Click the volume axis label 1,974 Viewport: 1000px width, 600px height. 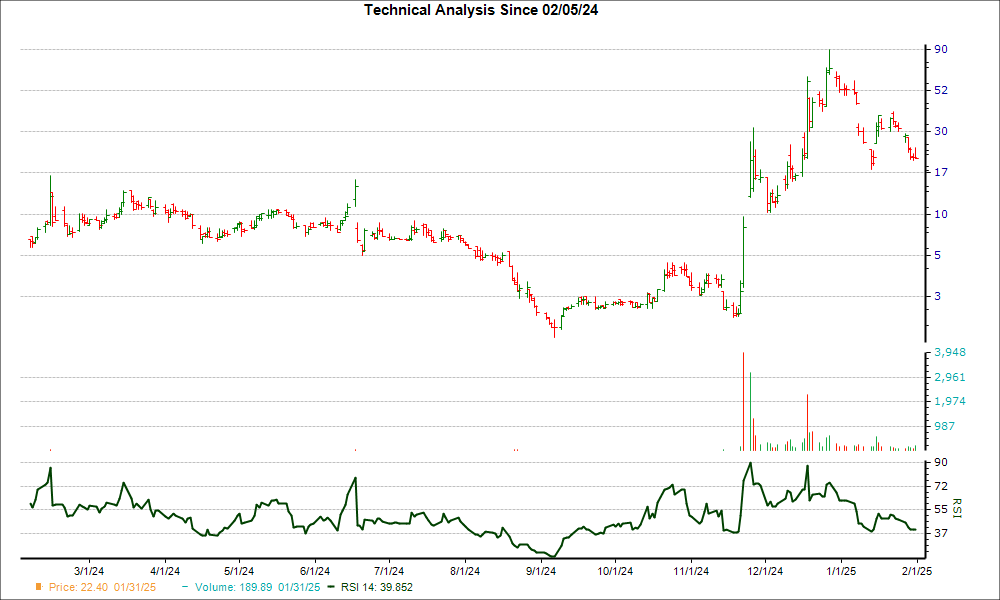tap(950, 402)
